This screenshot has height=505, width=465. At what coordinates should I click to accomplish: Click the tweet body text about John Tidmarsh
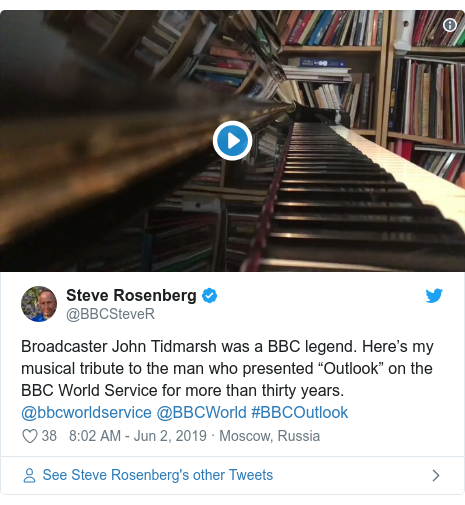coord(227,368)
